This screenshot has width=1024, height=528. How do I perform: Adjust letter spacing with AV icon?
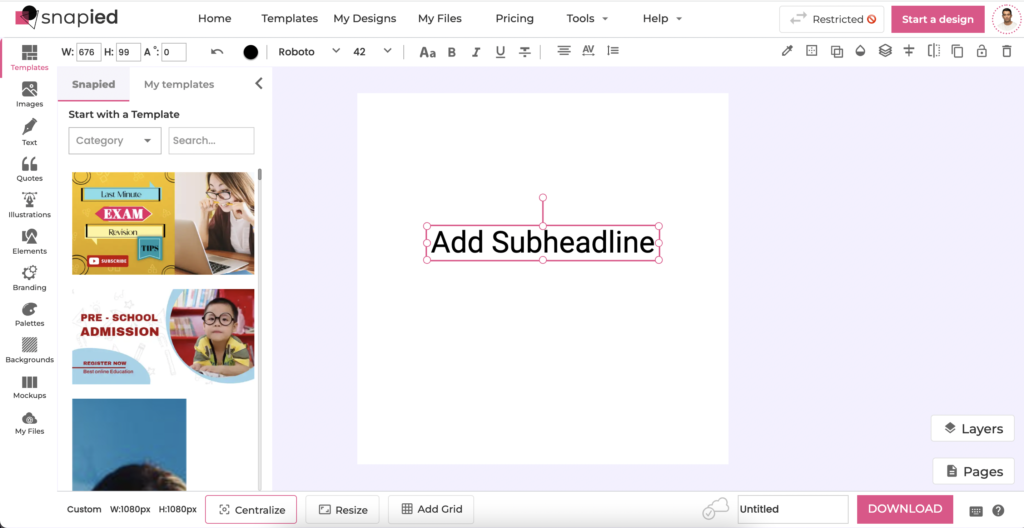pos(588,50)
